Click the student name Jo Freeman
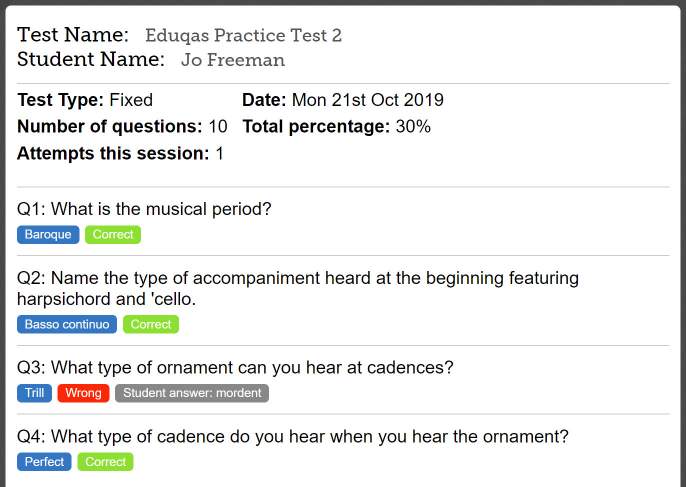Viewport: 686px width, 487px height. coord(233,60)
